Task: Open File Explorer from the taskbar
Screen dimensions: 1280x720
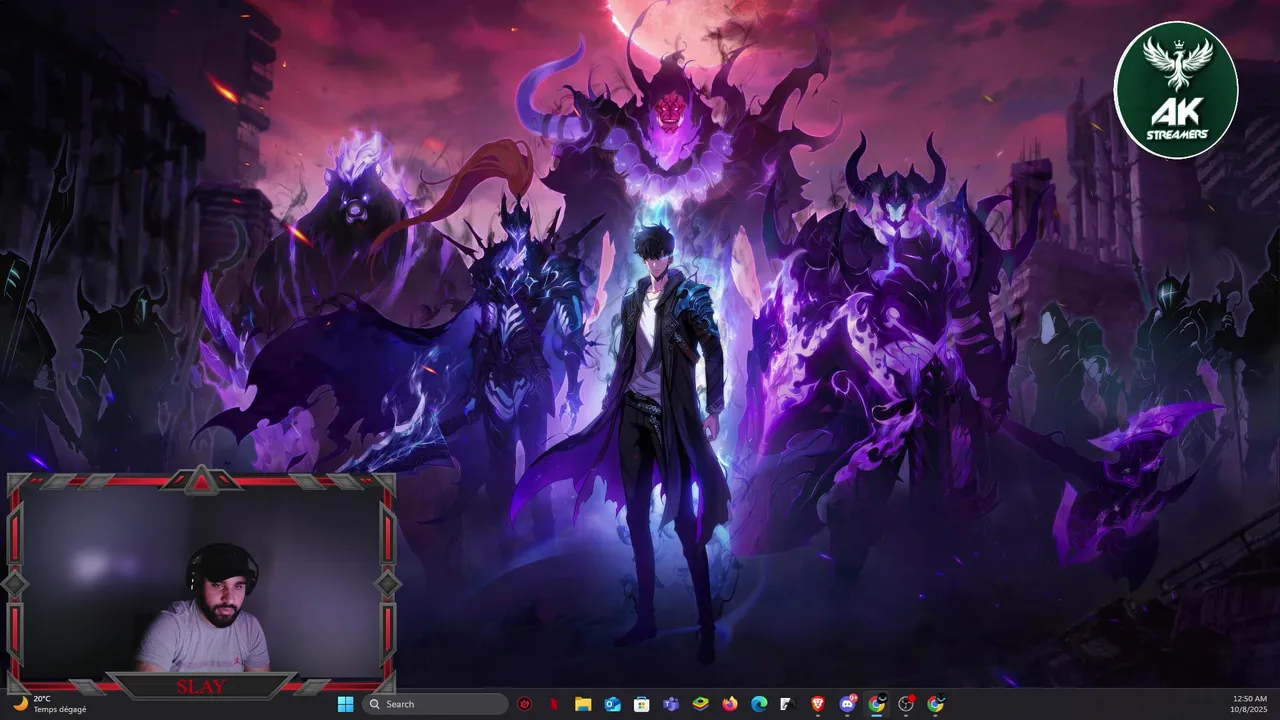Action: 583,704
